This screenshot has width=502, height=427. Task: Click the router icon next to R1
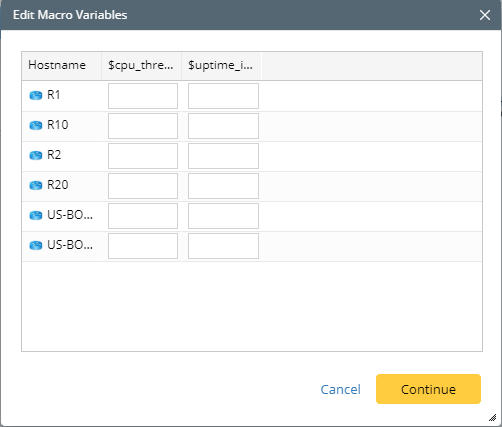pyautogui.click(x=36, y=96)
